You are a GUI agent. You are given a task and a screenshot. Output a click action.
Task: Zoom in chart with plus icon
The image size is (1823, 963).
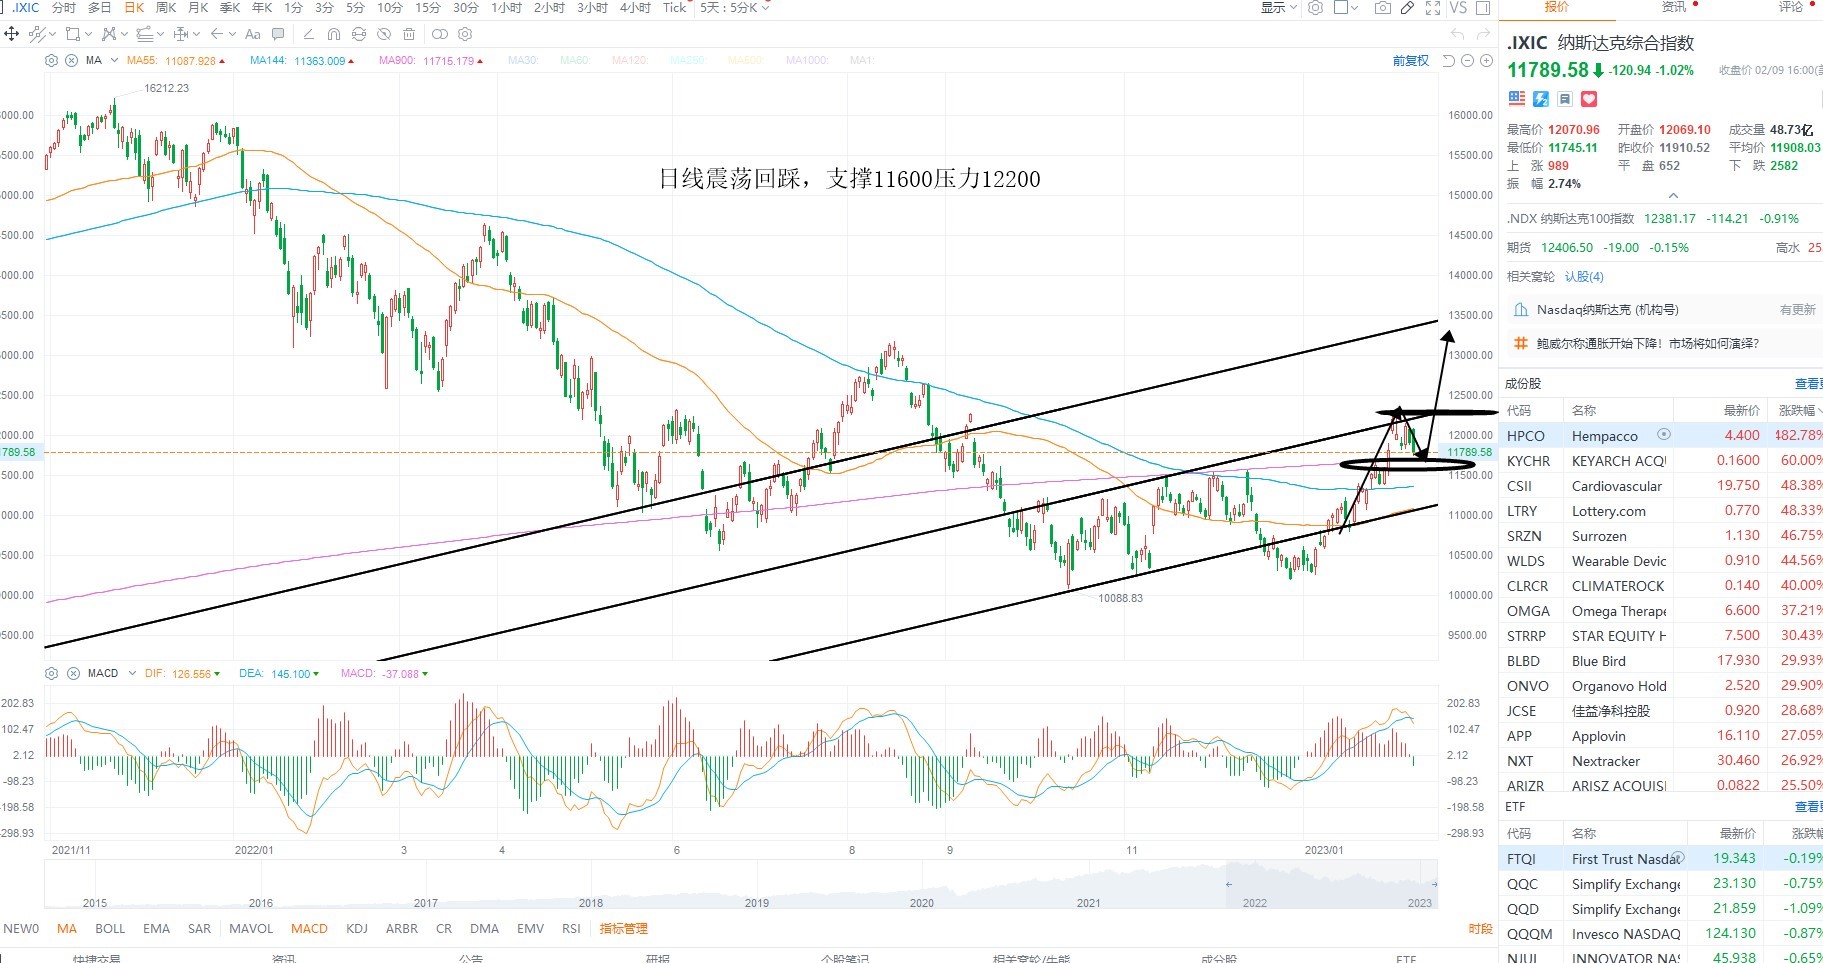[x=1486, y=61]
